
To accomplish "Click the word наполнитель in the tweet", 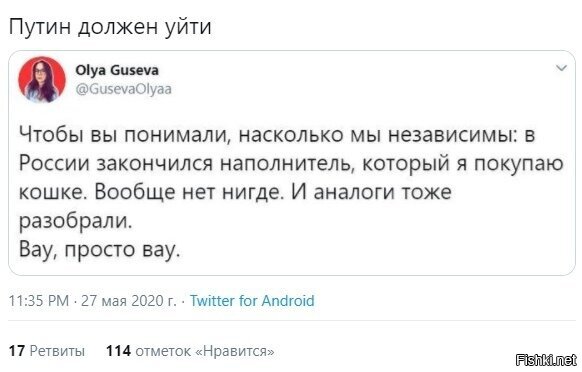I will point(285,163).
